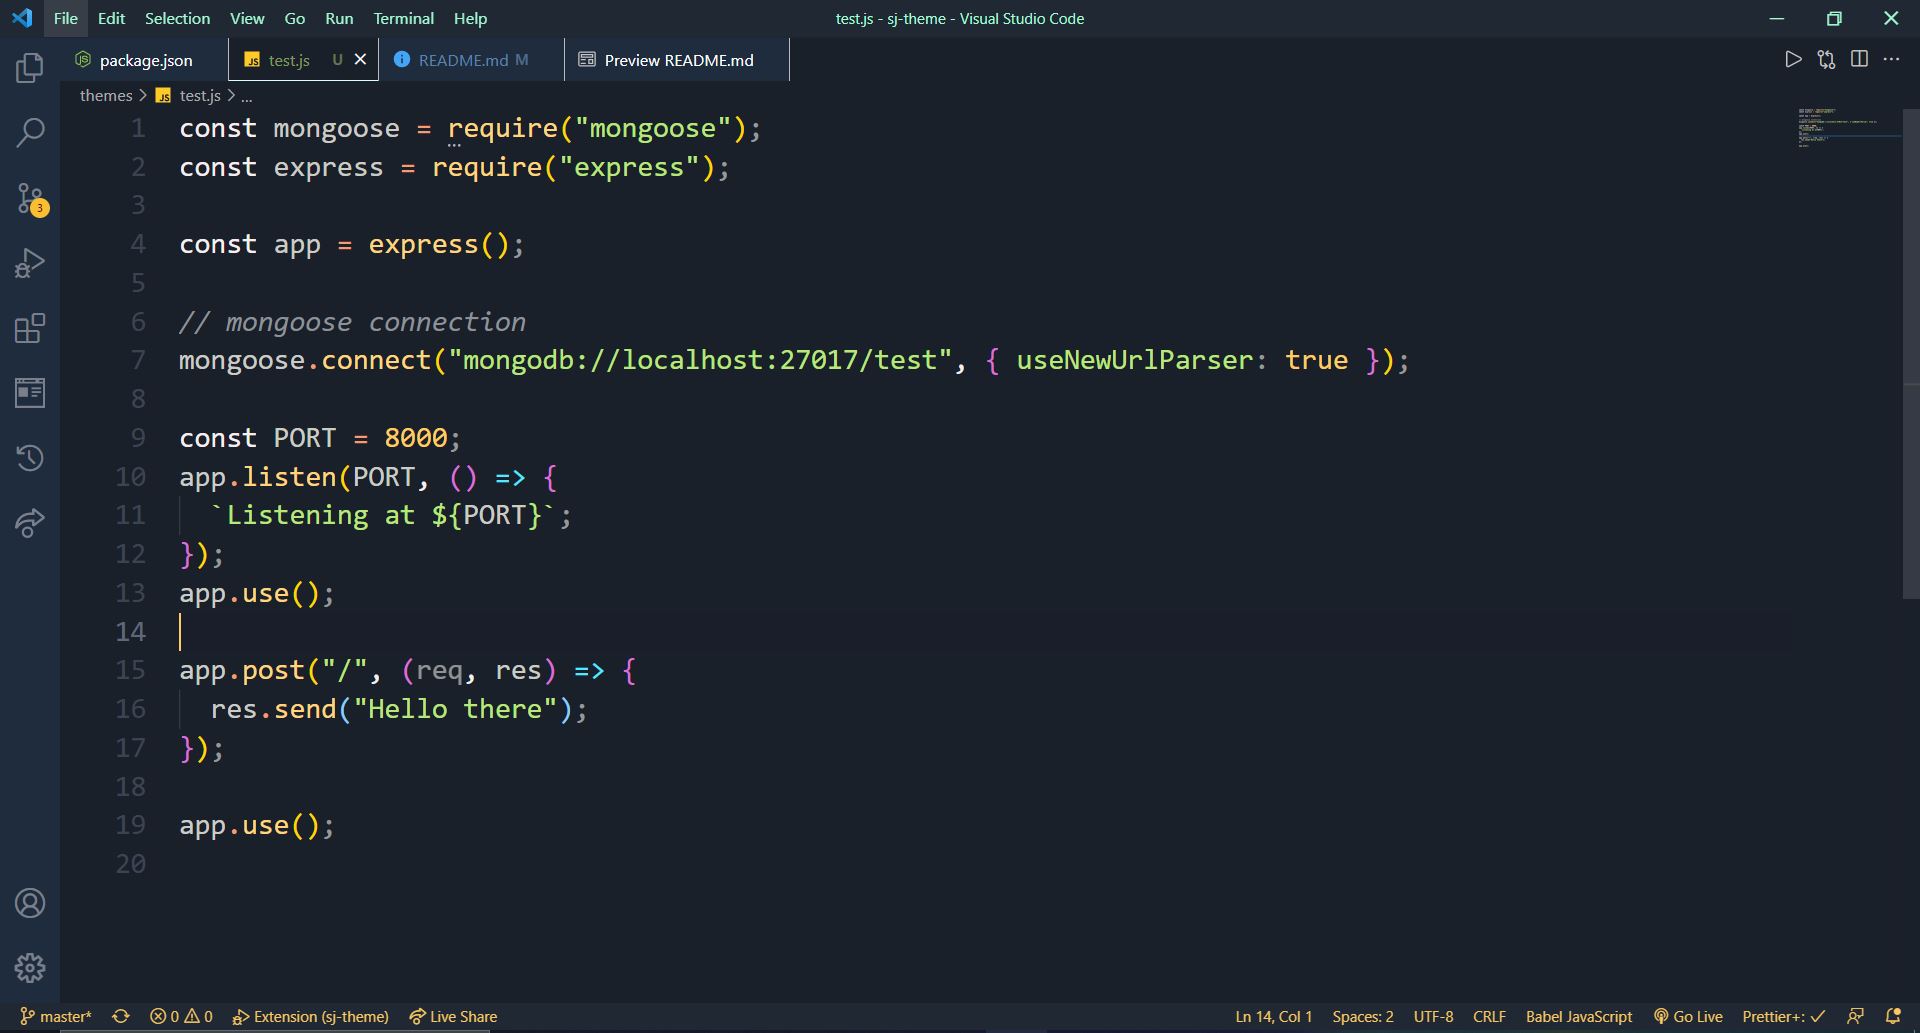Open the Go menu
The image size is (1920, 1033).
[x=295, y=18]
